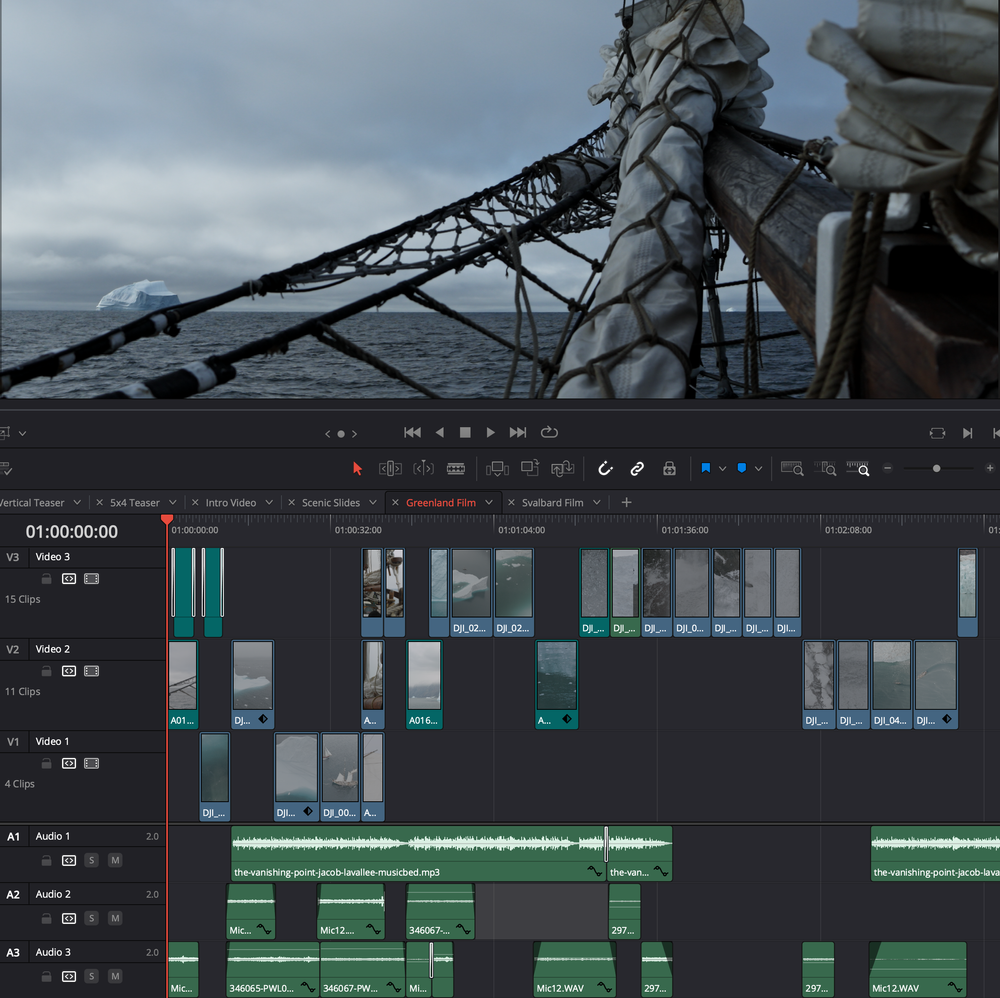Viewport: 1000px width, 998px height.
Task: Select the trim edit mode icon
Action: tap(389, 468)
